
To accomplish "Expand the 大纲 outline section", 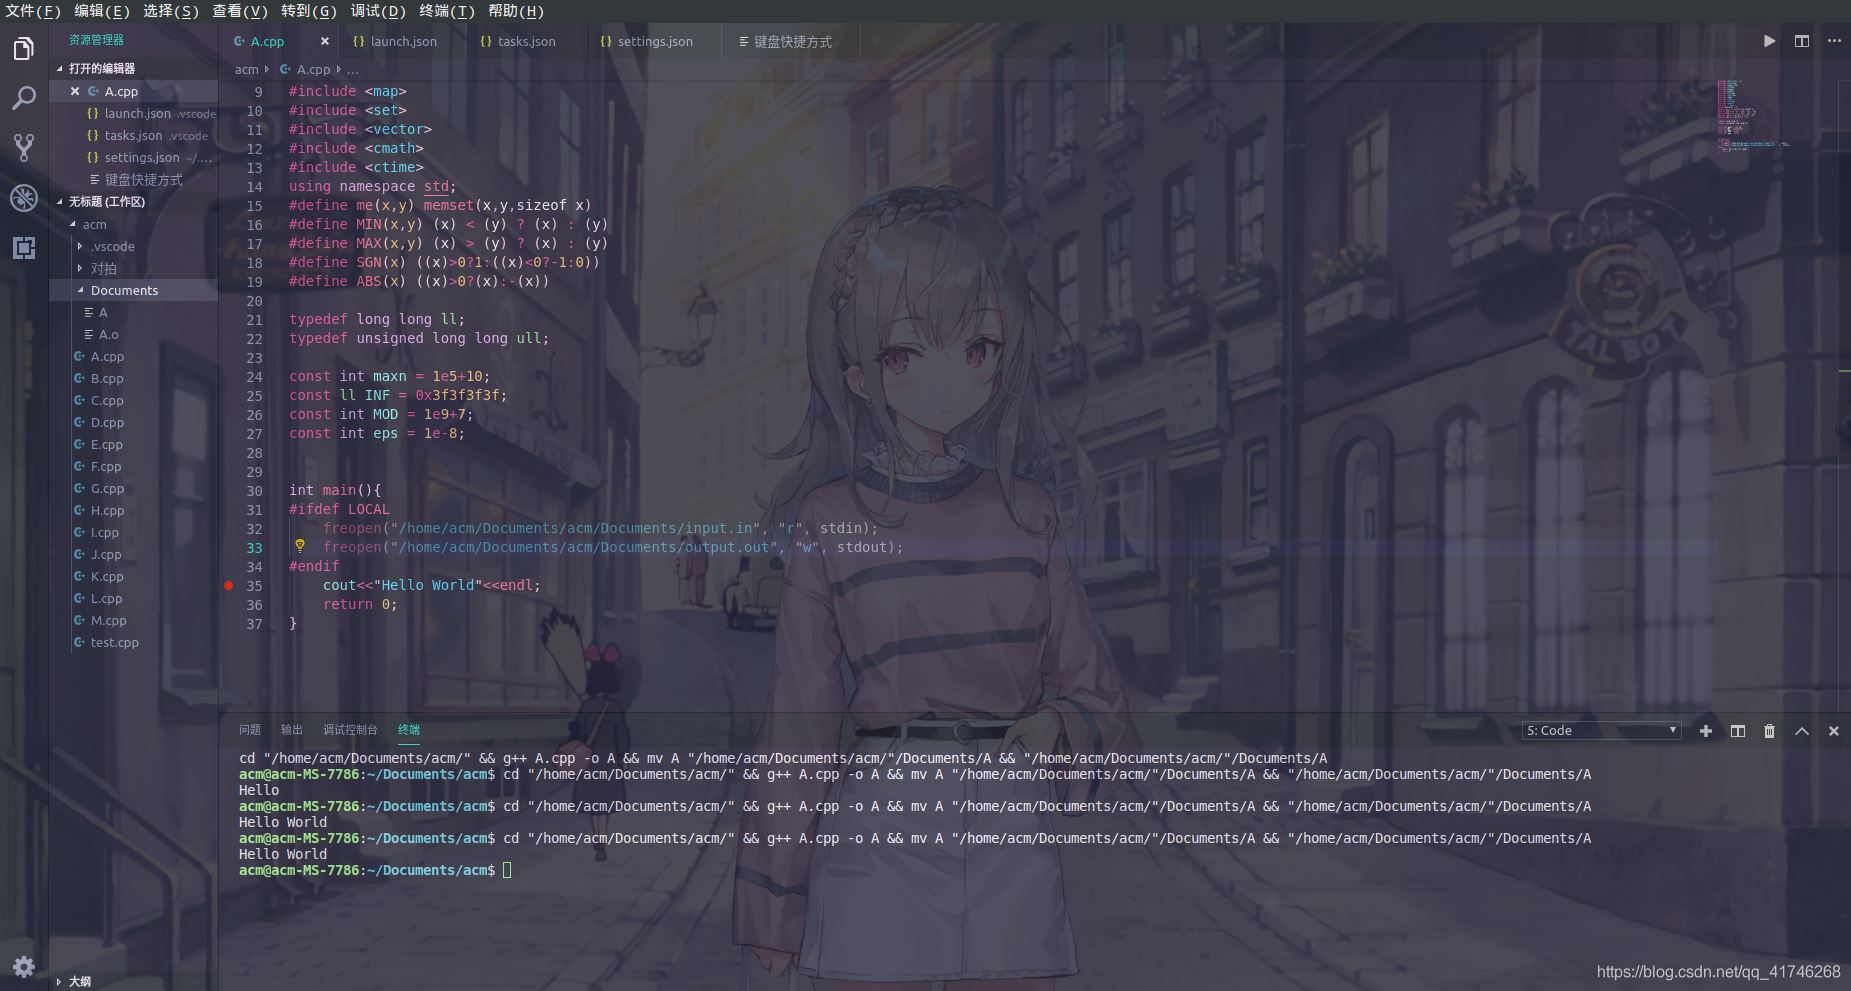I will coord(80,981).
